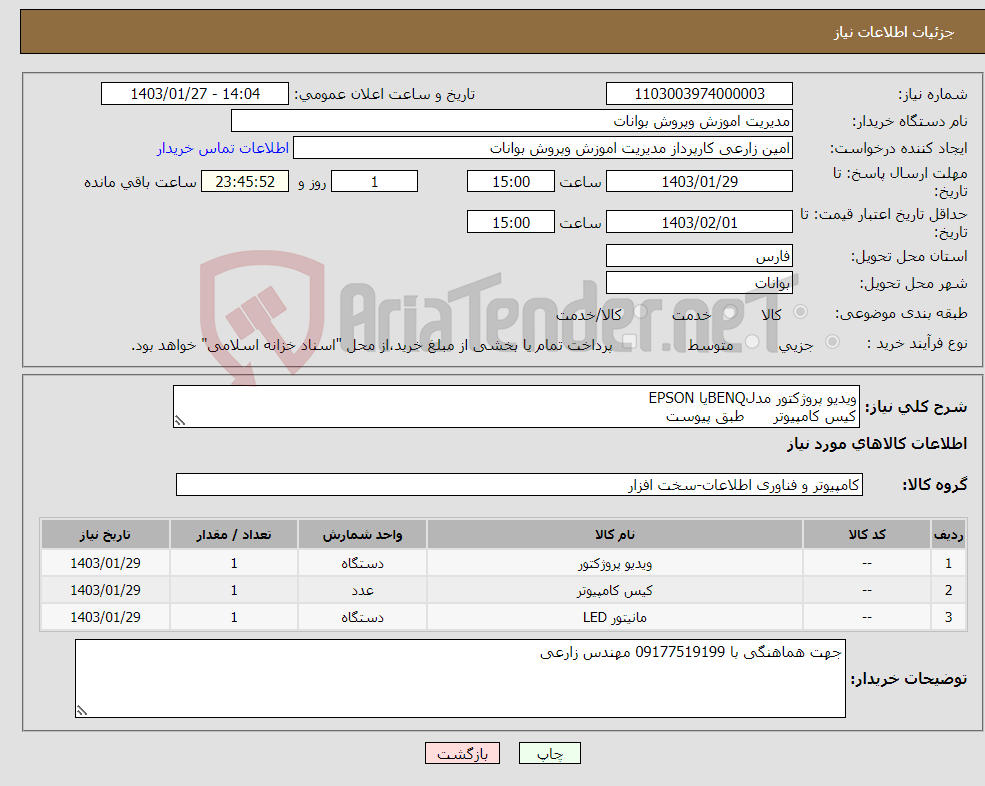
Task: Select the متوسط purchase type radio
Action: (752, 342)
